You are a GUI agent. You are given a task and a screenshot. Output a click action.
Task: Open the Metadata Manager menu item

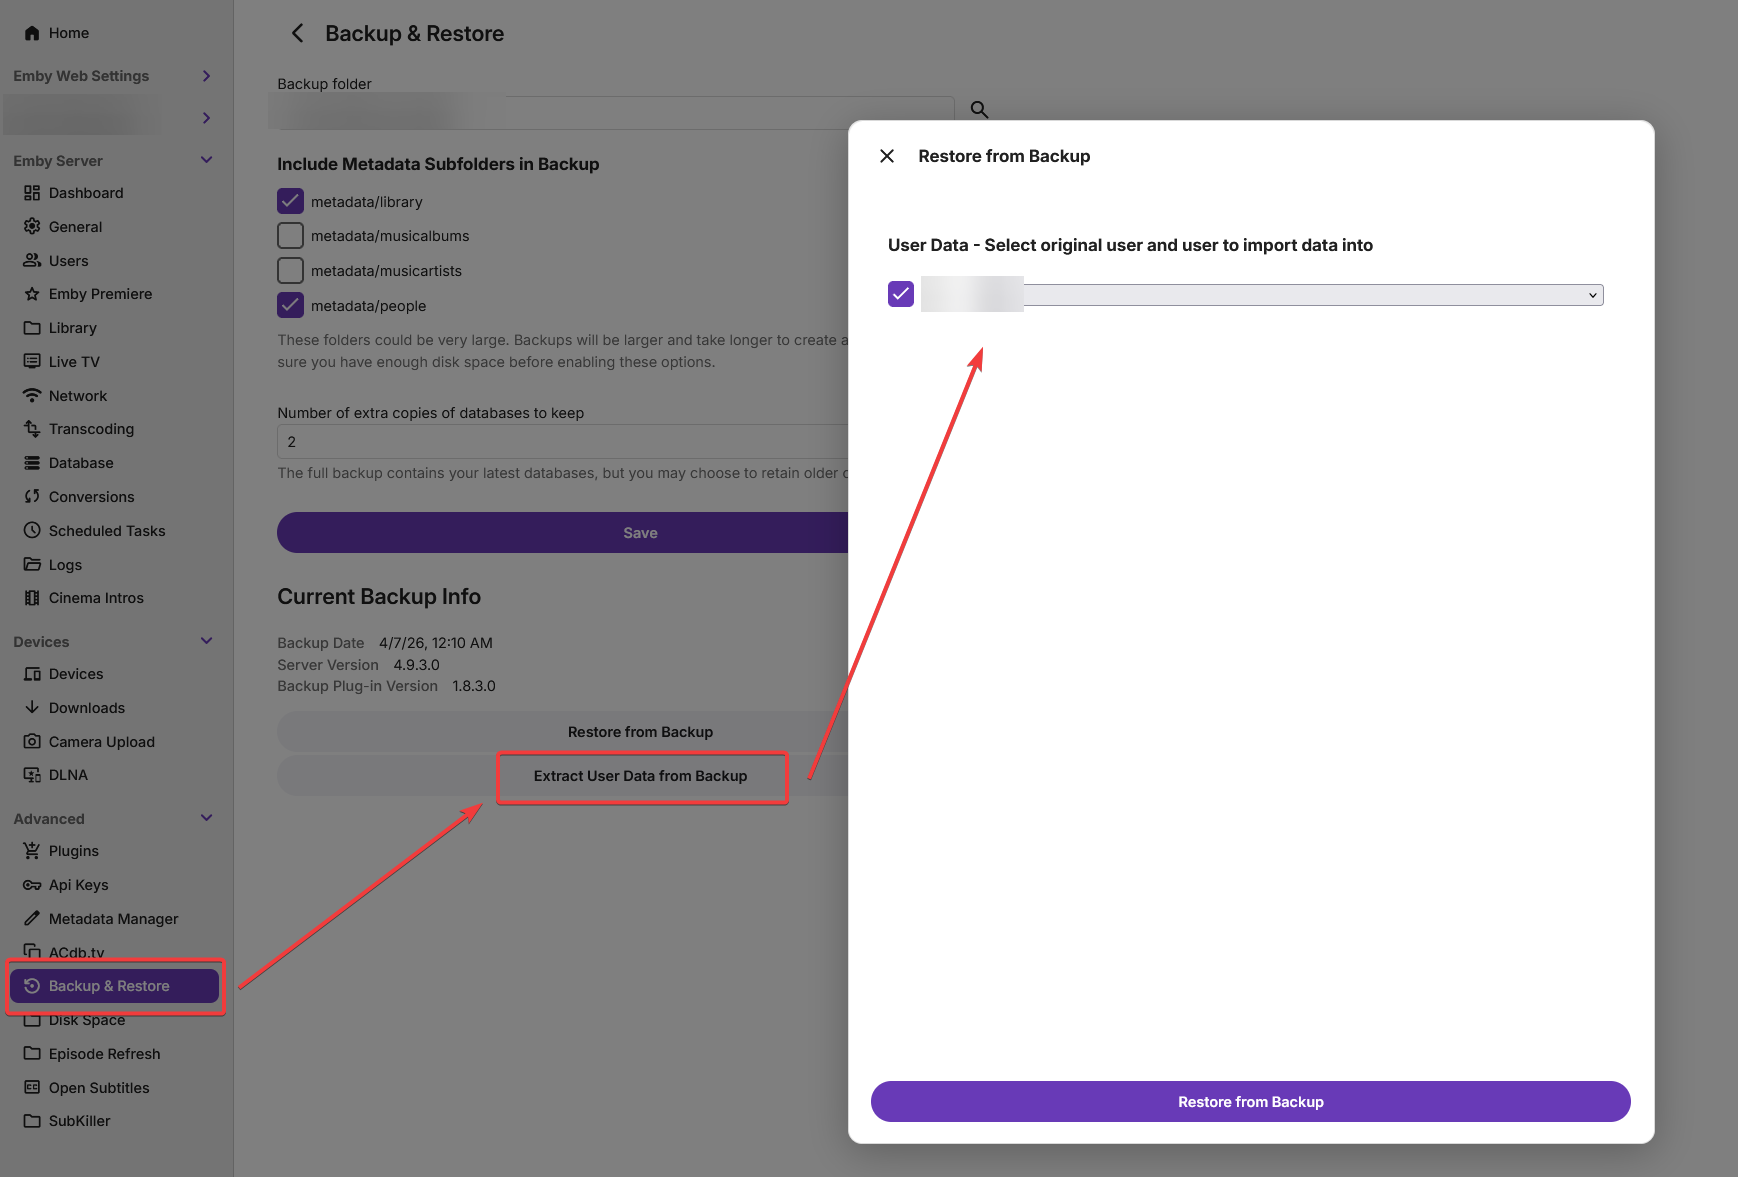[x=113, y=919]
